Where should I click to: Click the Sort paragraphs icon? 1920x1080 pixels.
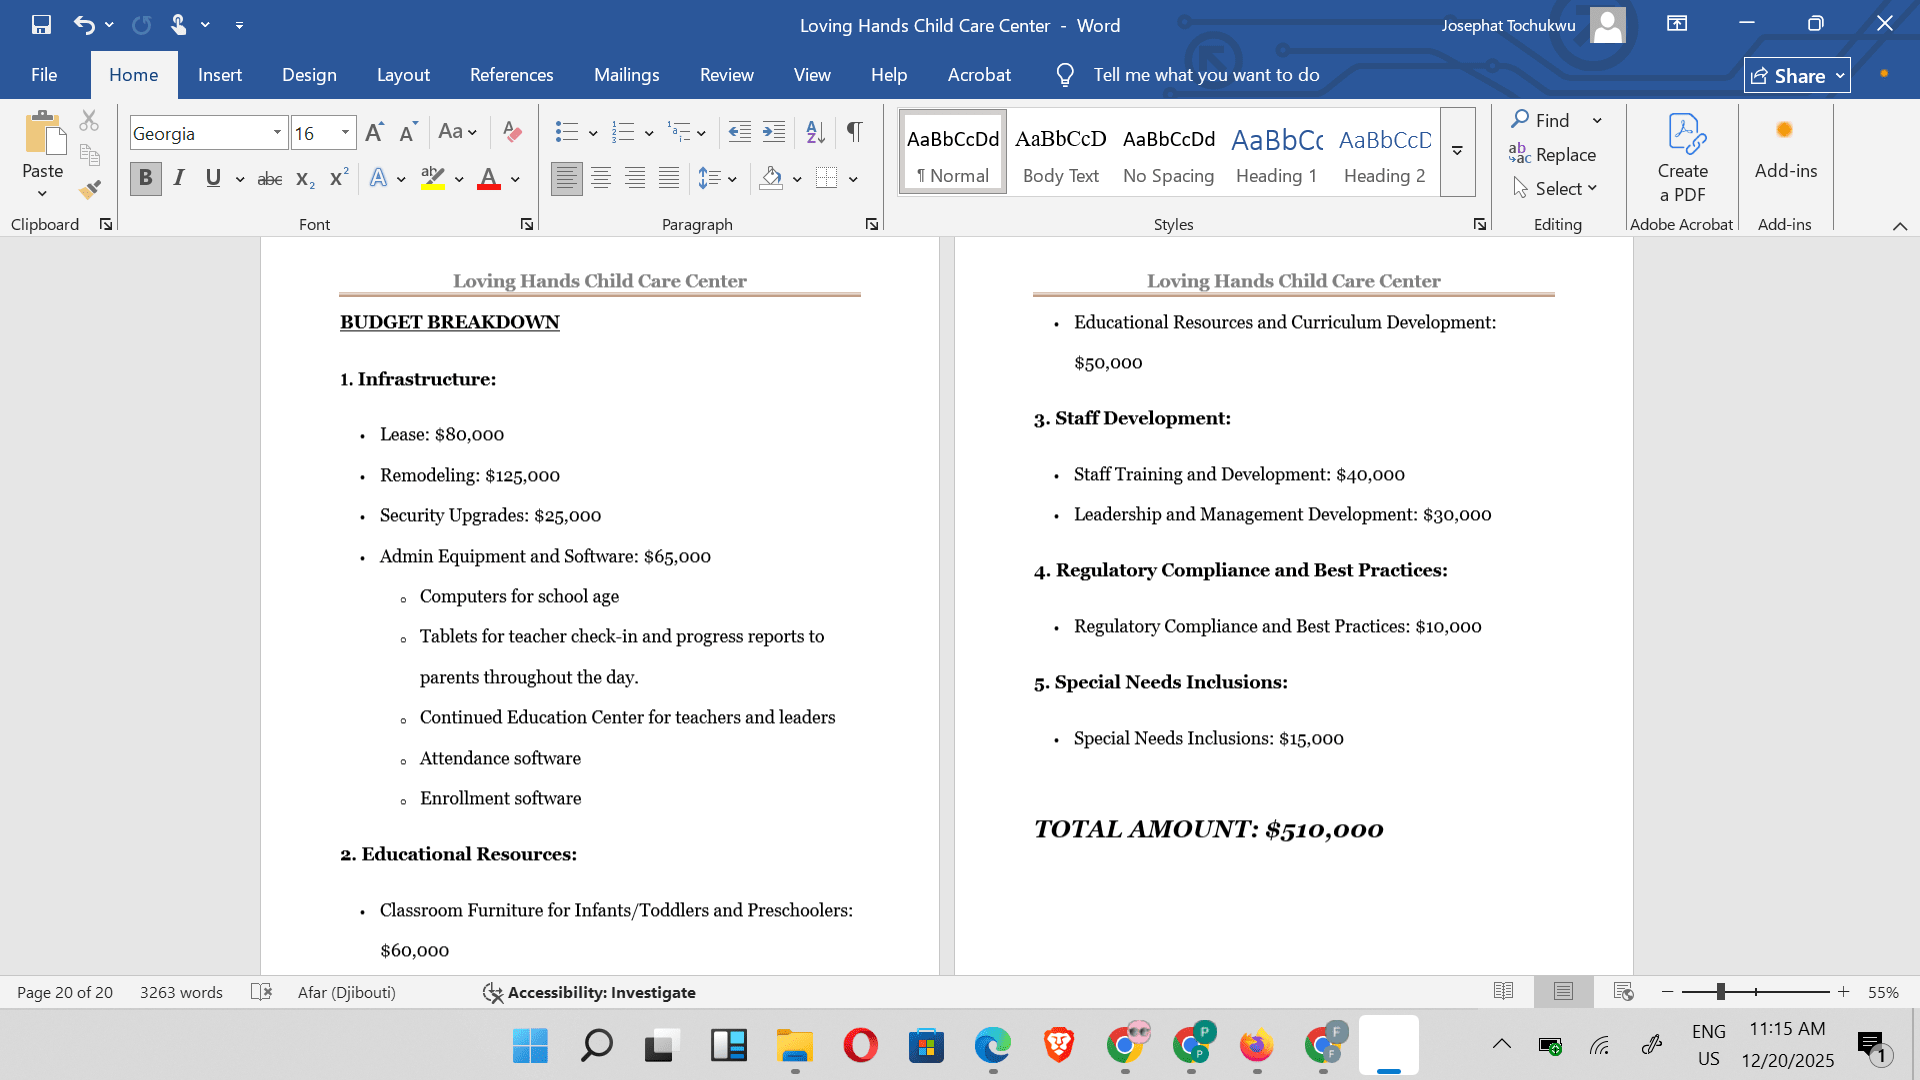point(816,132)
